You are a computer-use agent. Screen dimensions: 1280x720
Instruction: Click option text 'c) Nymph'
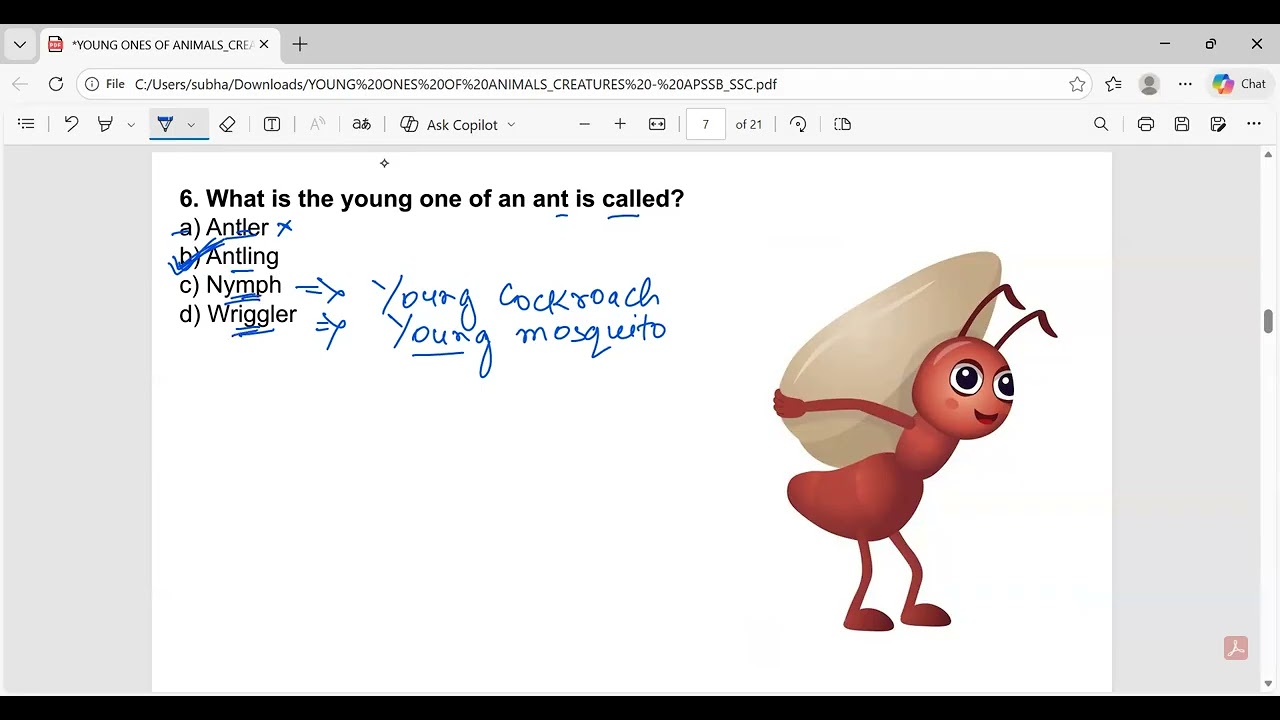click(x=230, y=286)
